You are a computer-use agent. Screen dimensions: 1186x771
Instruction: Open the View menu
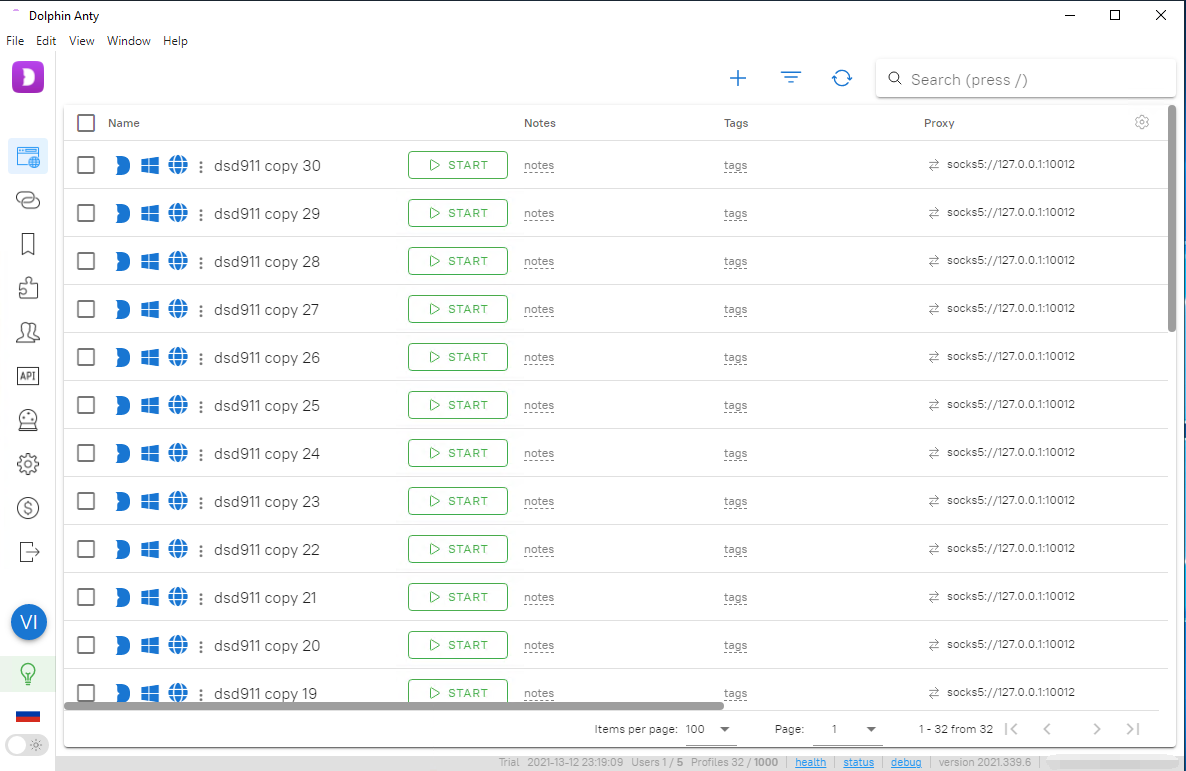[x=82, y=41]
